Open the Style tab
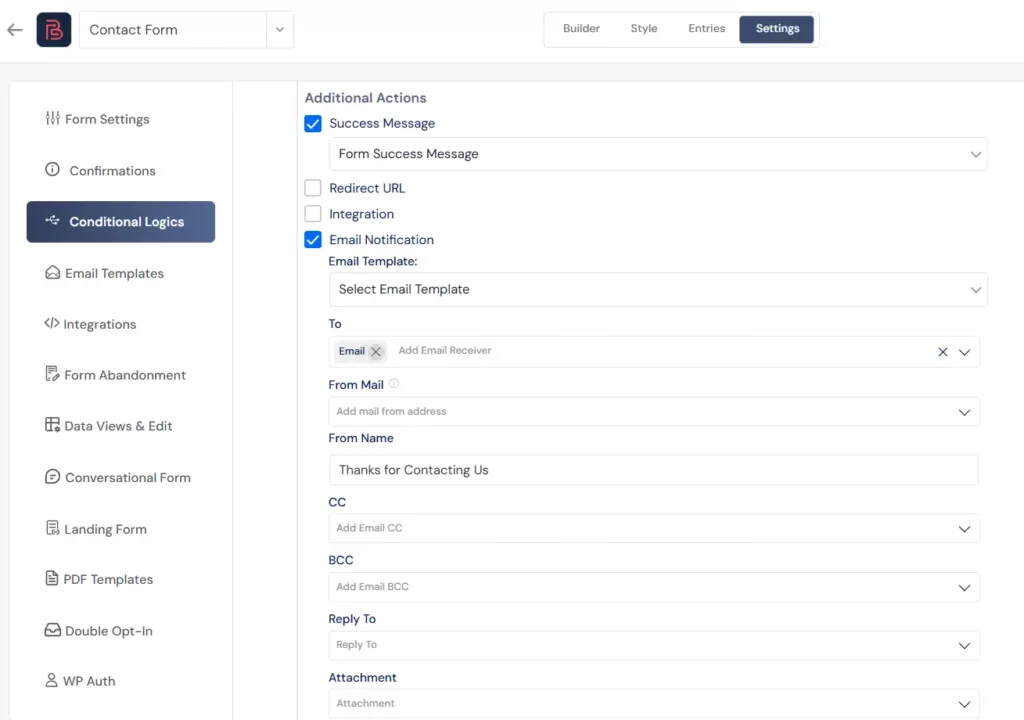The height and width of the screenshot is (720, 1024). [x=644, y=29]
